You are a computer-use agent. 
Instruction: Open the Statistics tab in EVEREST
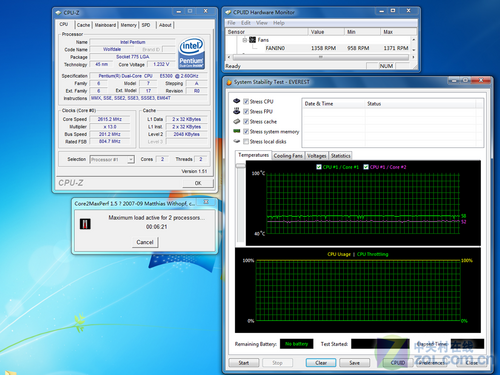(x=340, y=156)
